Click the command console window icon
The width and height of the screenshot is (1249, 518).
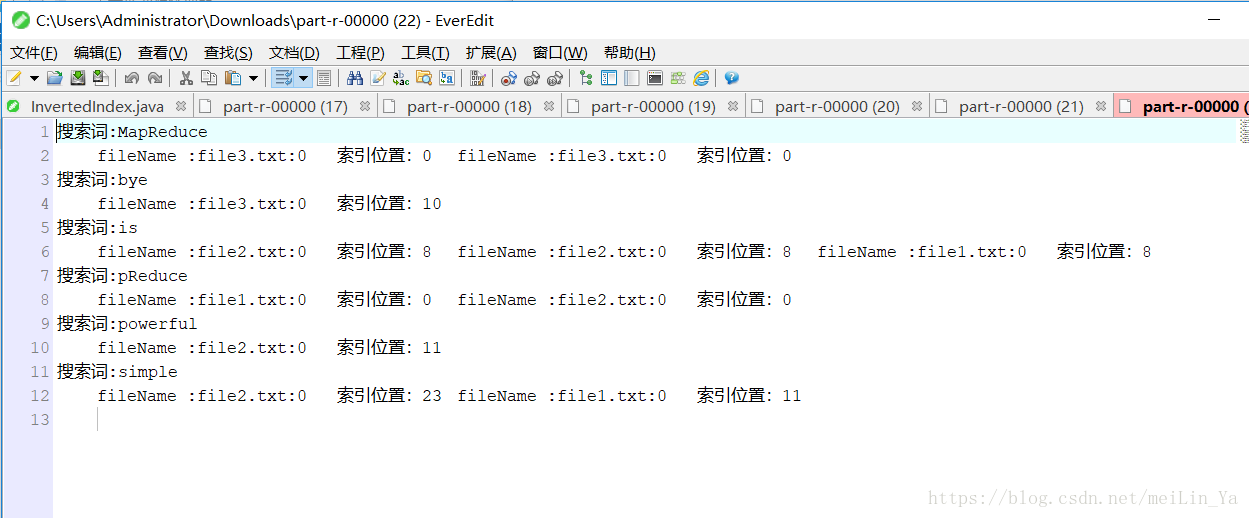(x=655, y=78)
